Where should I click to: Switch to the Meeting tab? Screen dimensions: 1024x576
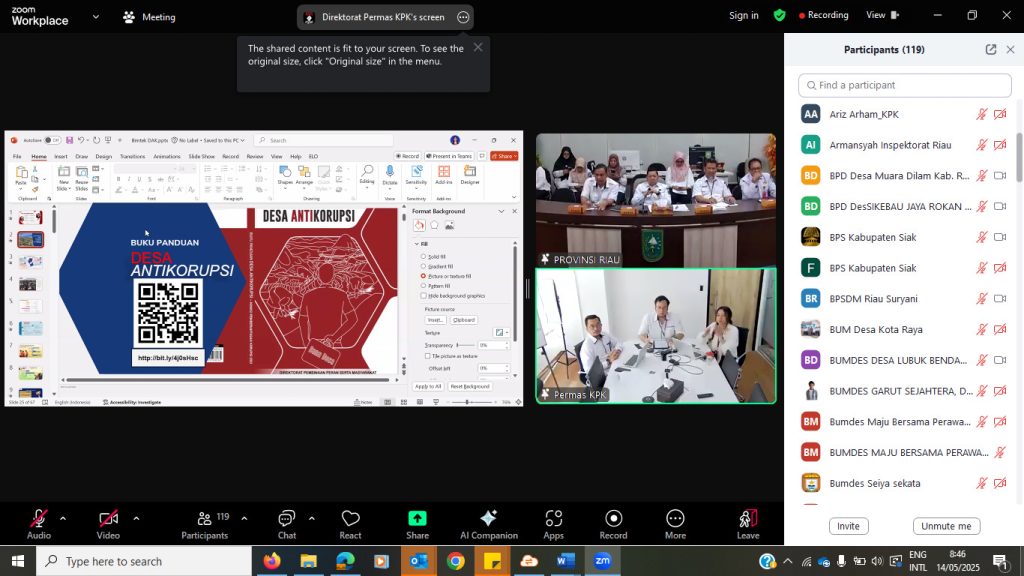point(149,17)
